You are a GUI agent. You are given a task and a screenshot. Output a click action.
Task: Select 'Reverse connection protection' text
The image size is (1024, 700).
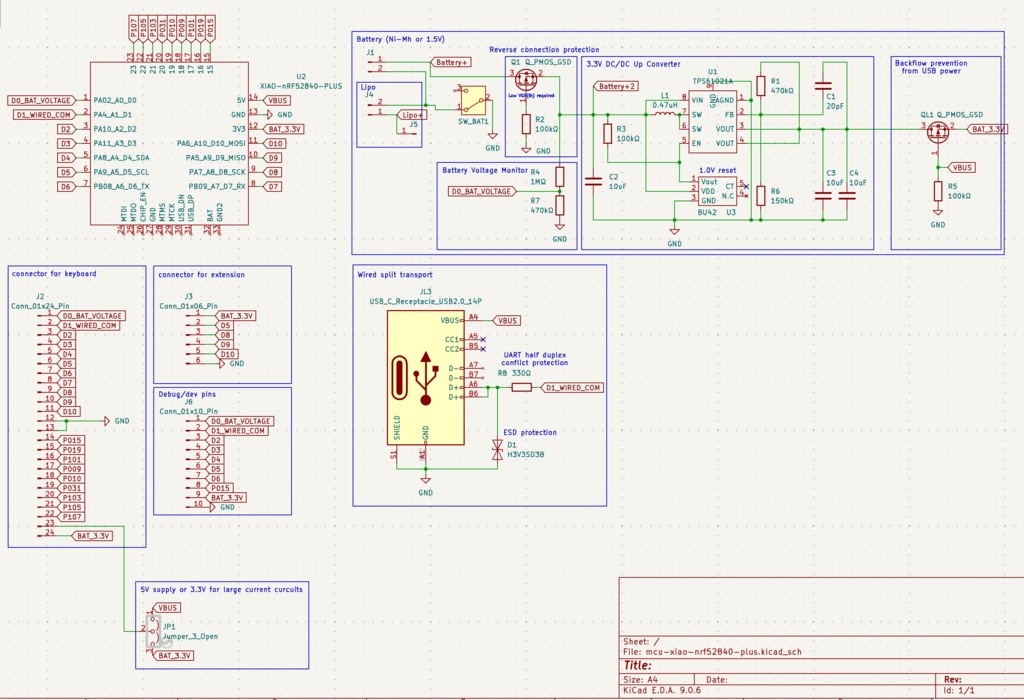pyautogui.click(x=544, y=50)
